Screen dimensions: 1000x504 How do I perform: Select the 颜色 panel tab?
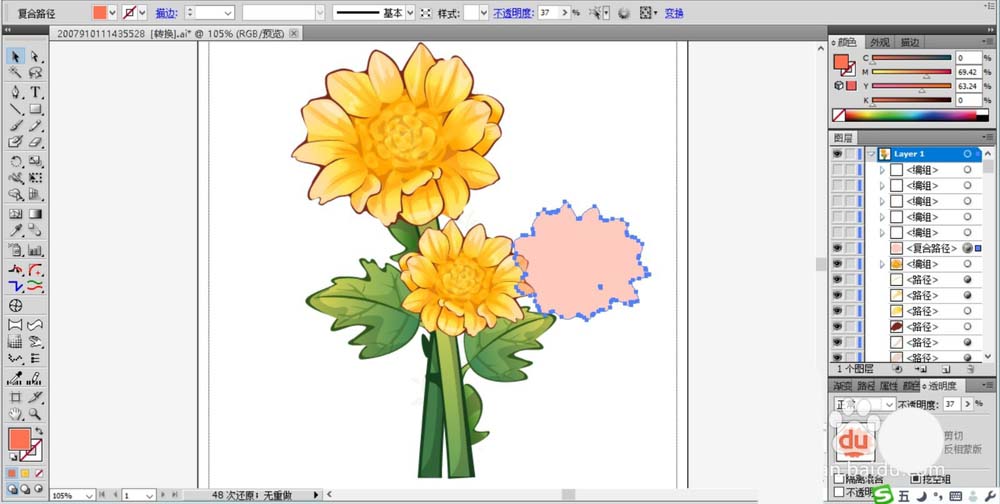pos(847,42)
